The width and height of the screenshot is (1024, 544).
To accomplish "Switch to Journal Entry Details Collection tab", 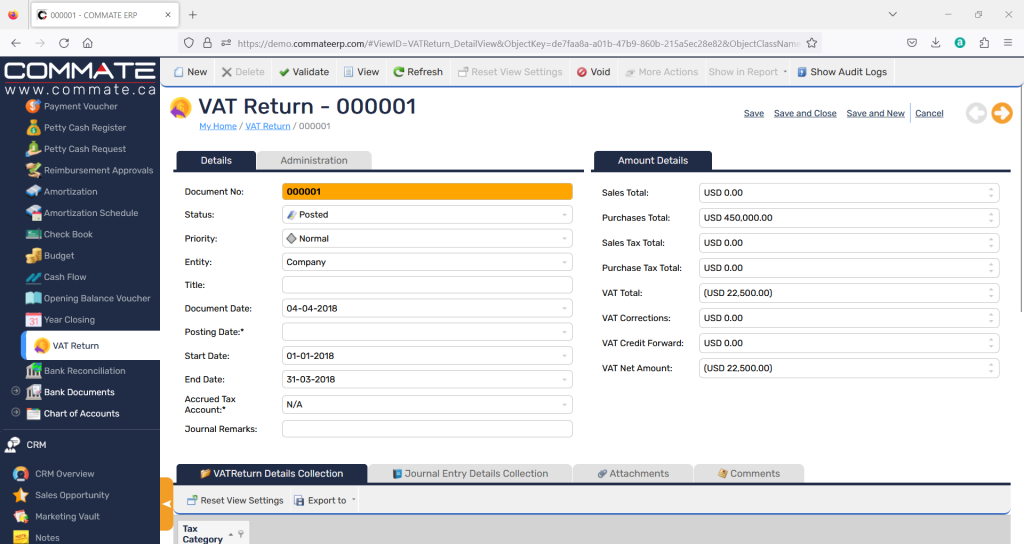I will [469, 474].
